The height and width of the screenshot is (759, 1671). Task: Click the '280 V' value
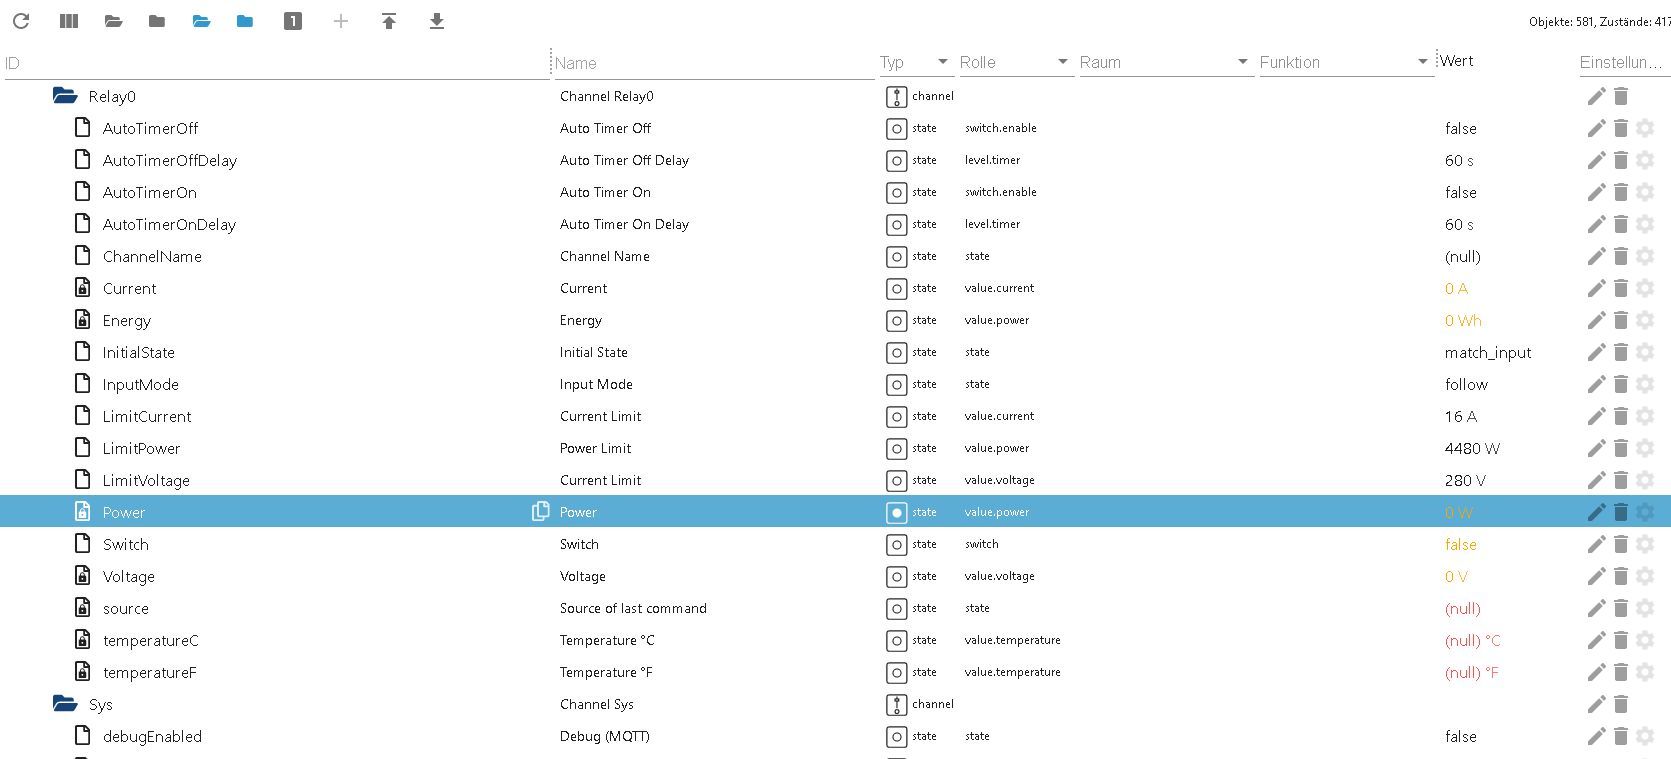pyautogui.click(x=1465, y=480)
